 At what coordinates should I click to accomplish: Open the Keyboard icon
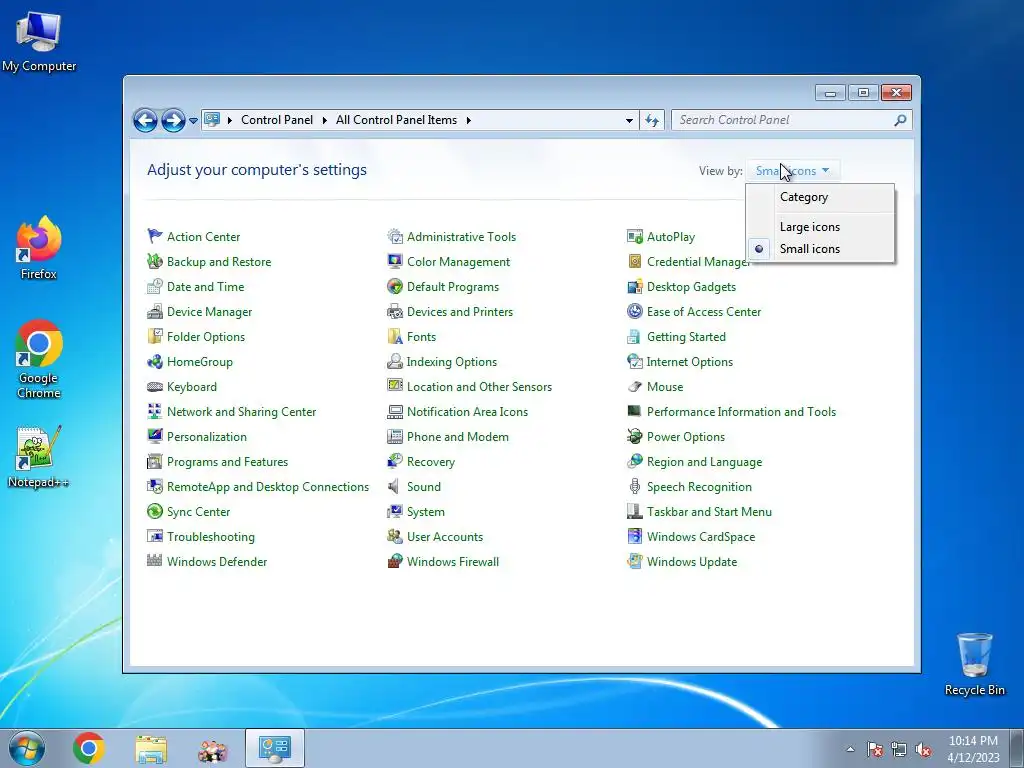click(155, 387)
